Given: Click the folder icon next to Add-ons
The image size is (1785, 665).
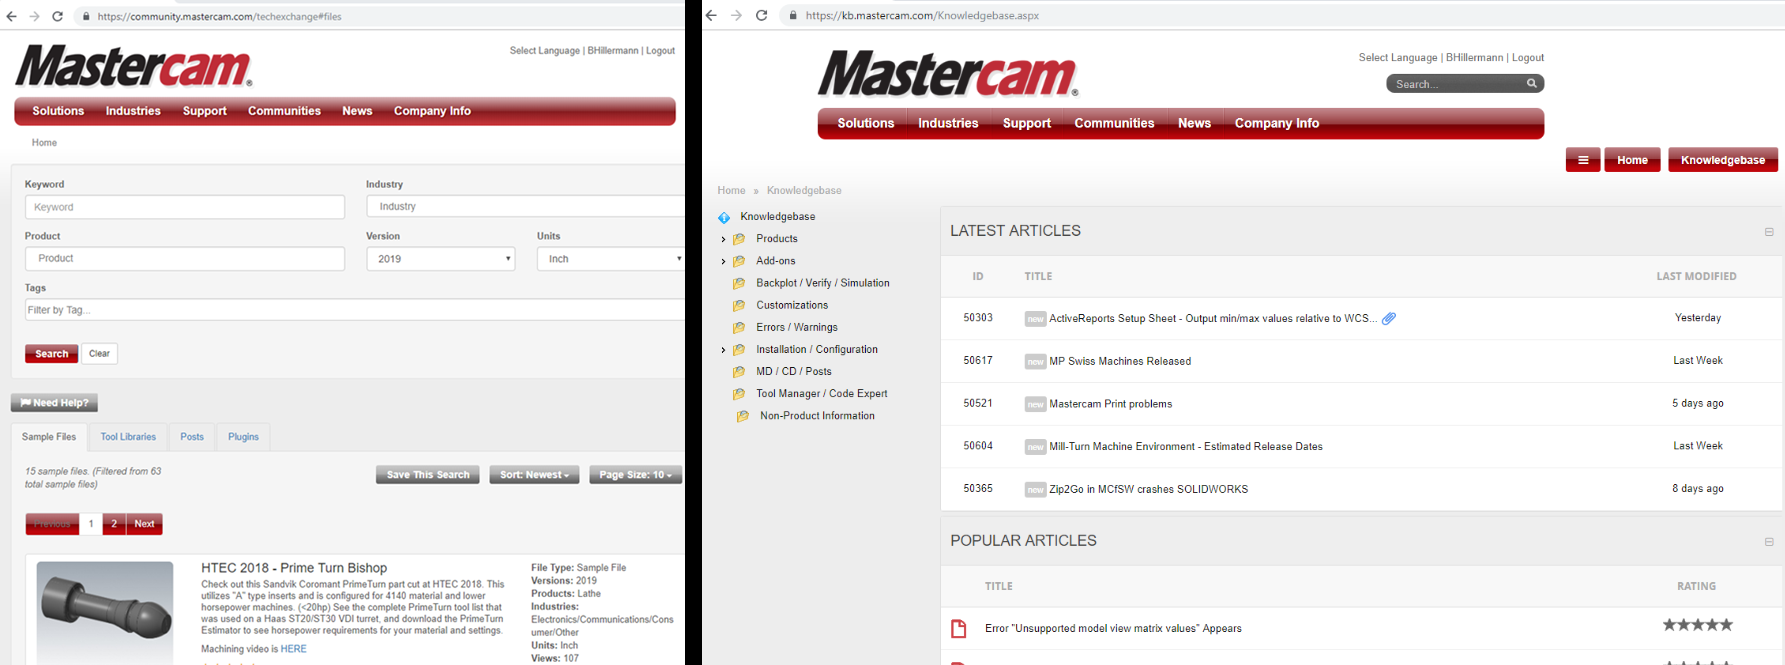Looking at the screenshot, I should pos(739,261).
